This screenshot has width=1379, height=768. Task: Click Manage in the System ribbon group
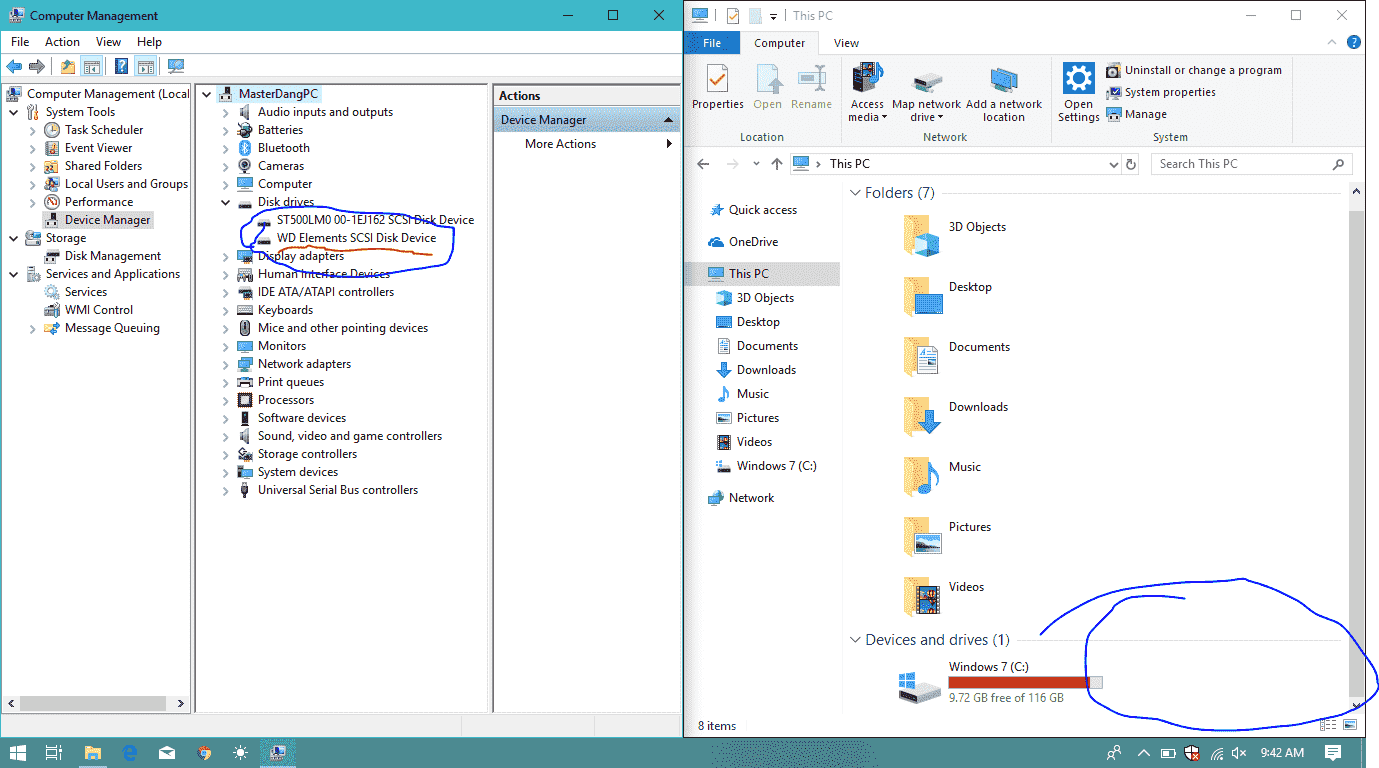click(1137, 114)
